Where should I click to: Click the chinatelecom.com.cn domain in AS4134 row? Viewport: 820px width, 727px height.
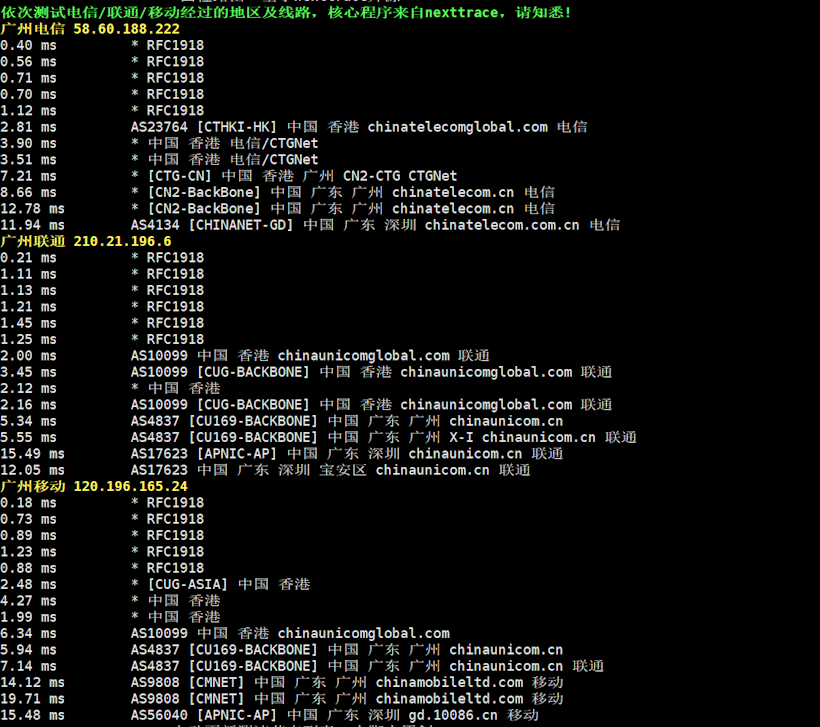pos(501,225)
